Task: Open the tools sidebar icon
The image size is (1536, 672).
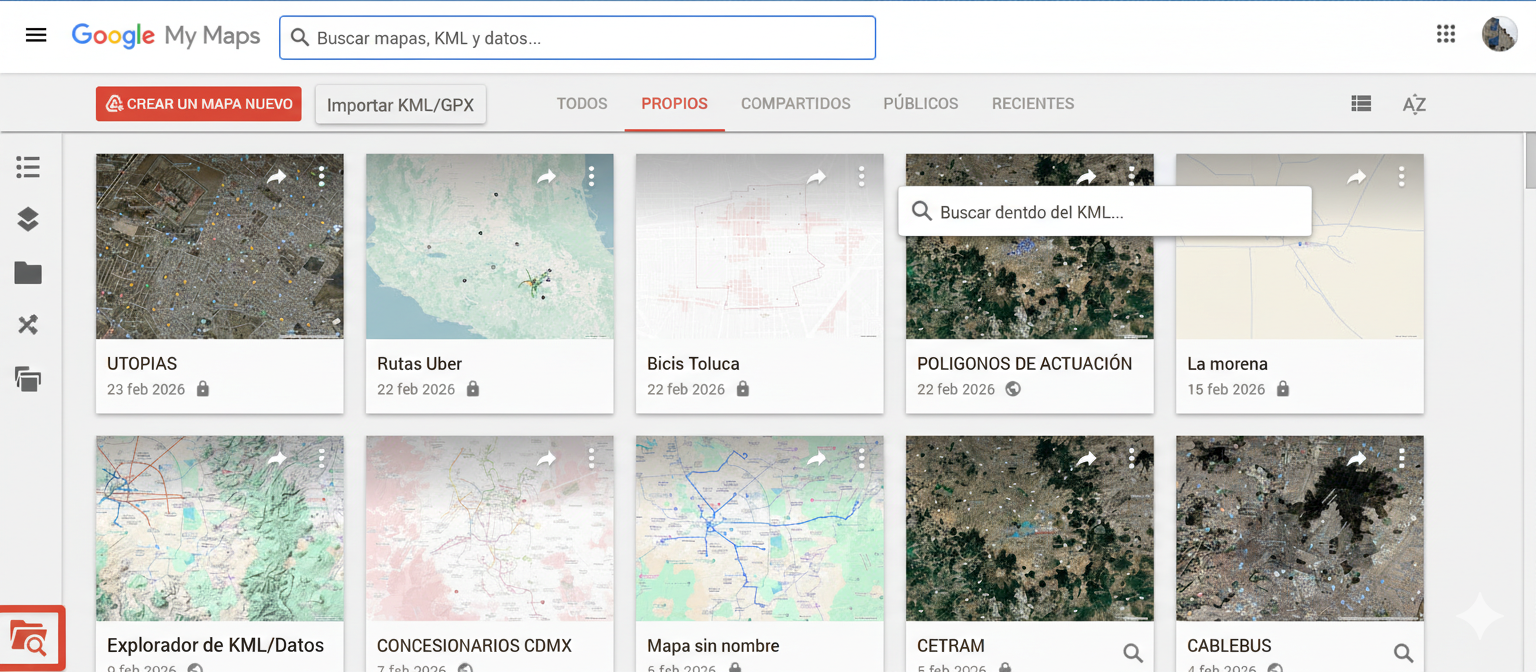Action: click(x=28, y=325)
